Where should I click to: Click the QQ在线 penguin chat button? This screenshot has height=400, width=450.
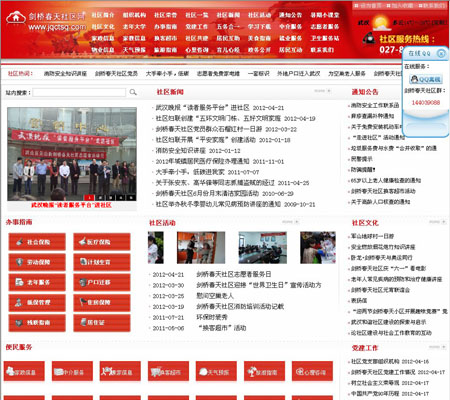(426, 79)
